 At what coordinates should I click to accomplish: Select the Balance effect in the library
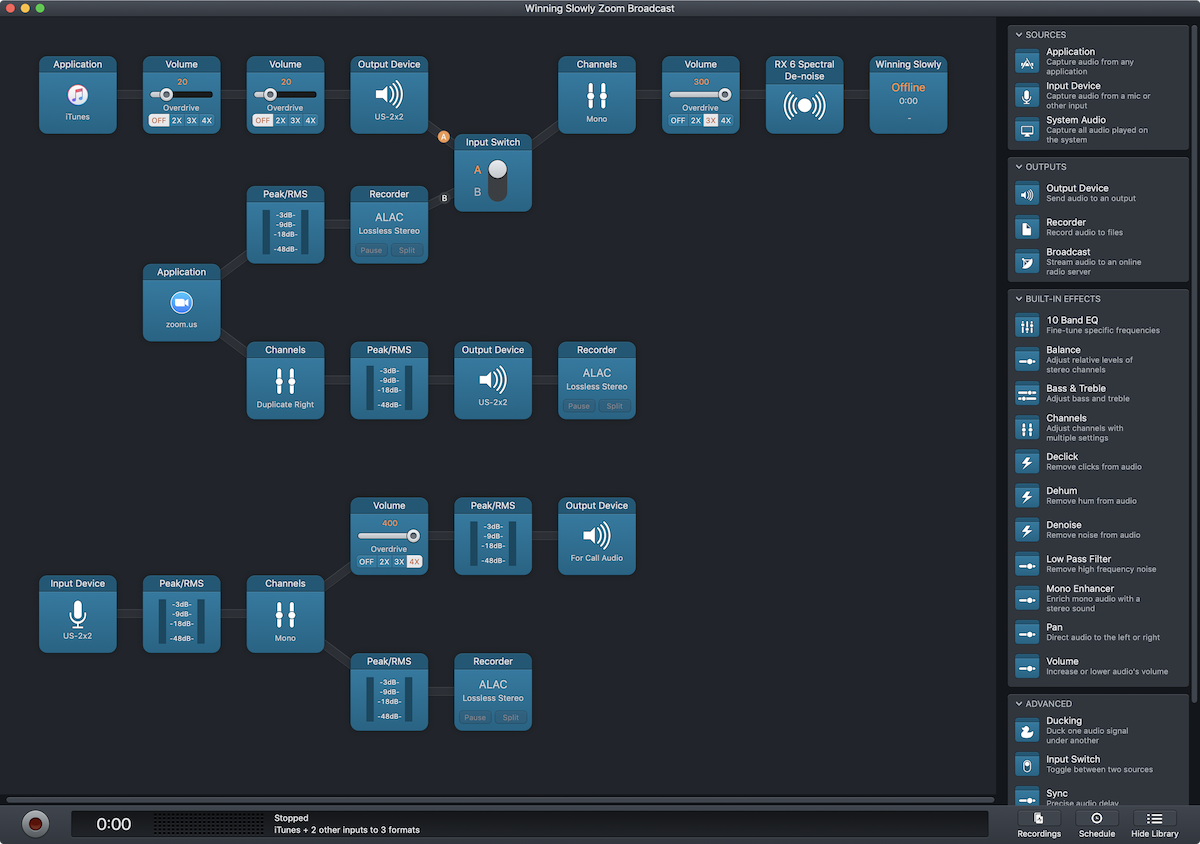tap(1097, 359)
